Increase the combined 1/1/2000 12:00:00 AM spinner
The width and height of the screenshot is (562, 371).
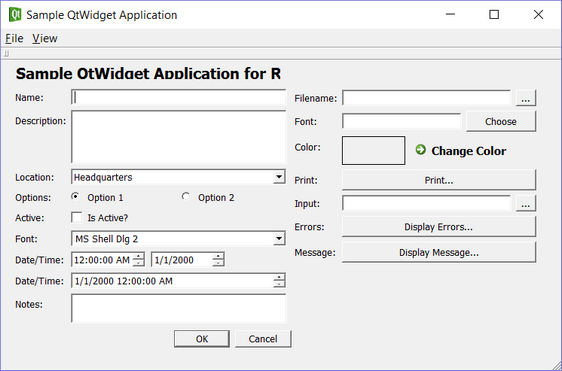(x=279, y=277)
